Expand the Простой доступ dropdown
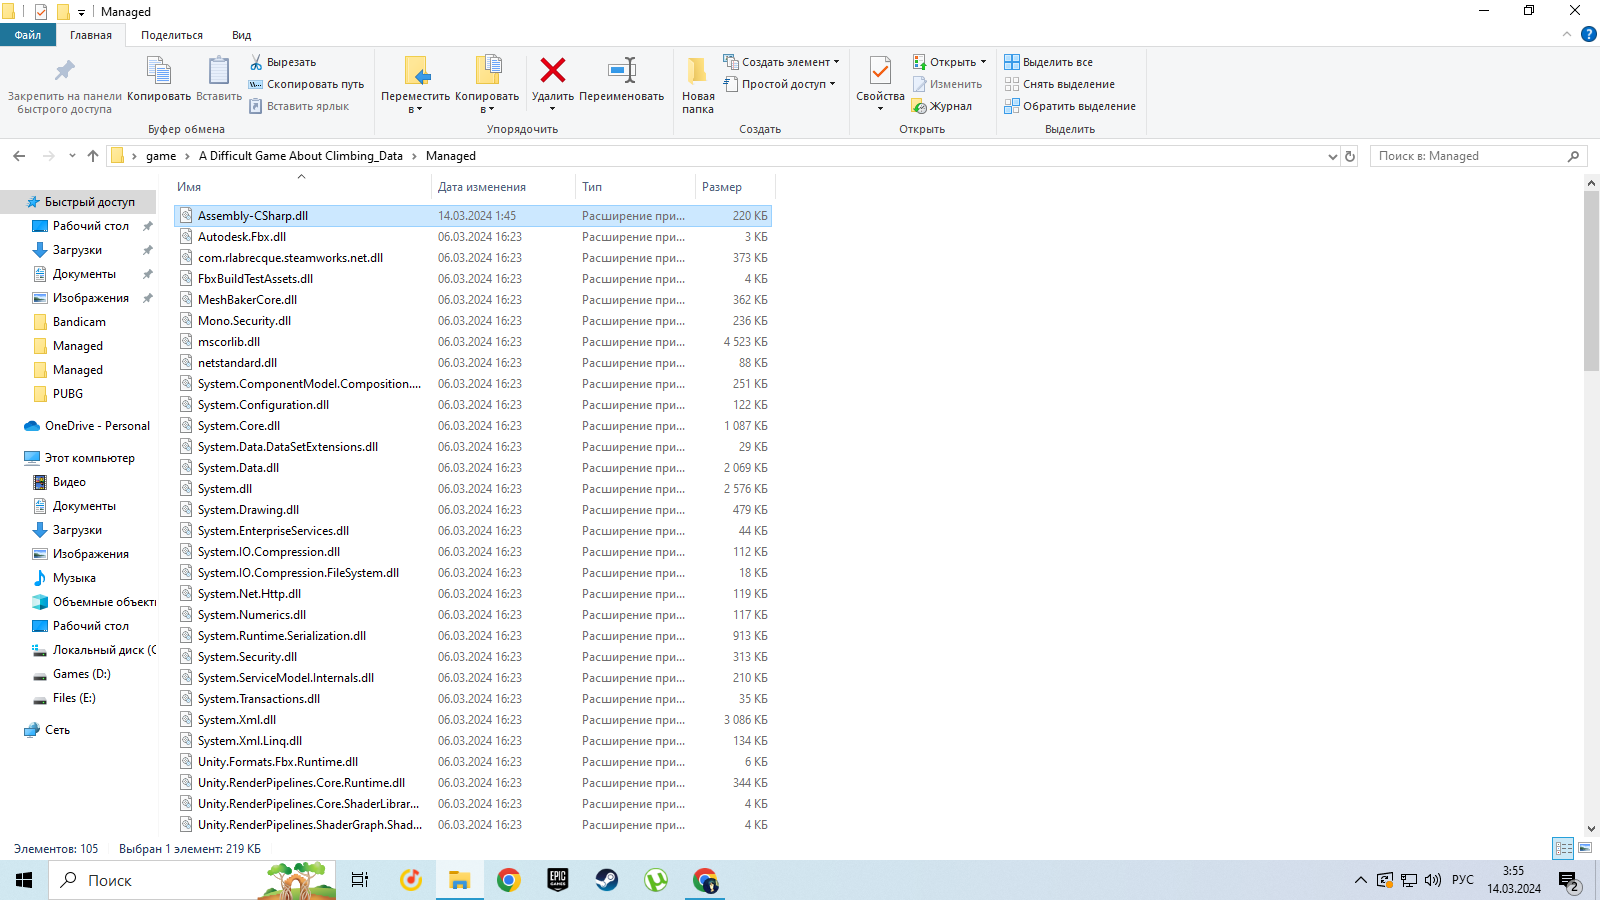 tap(832, 84)
